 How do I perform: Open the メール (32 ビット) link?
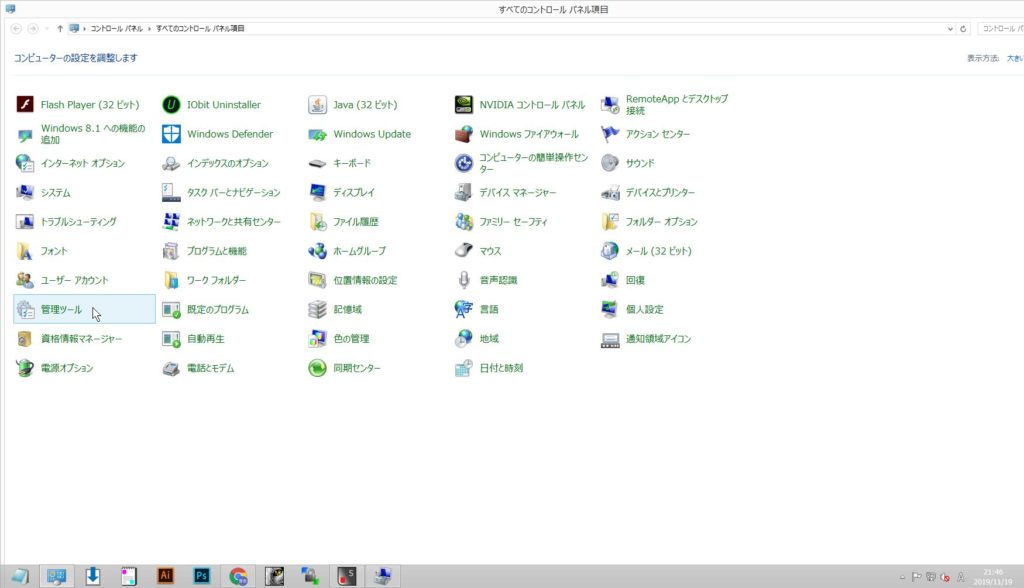click(x=658, y=251)
